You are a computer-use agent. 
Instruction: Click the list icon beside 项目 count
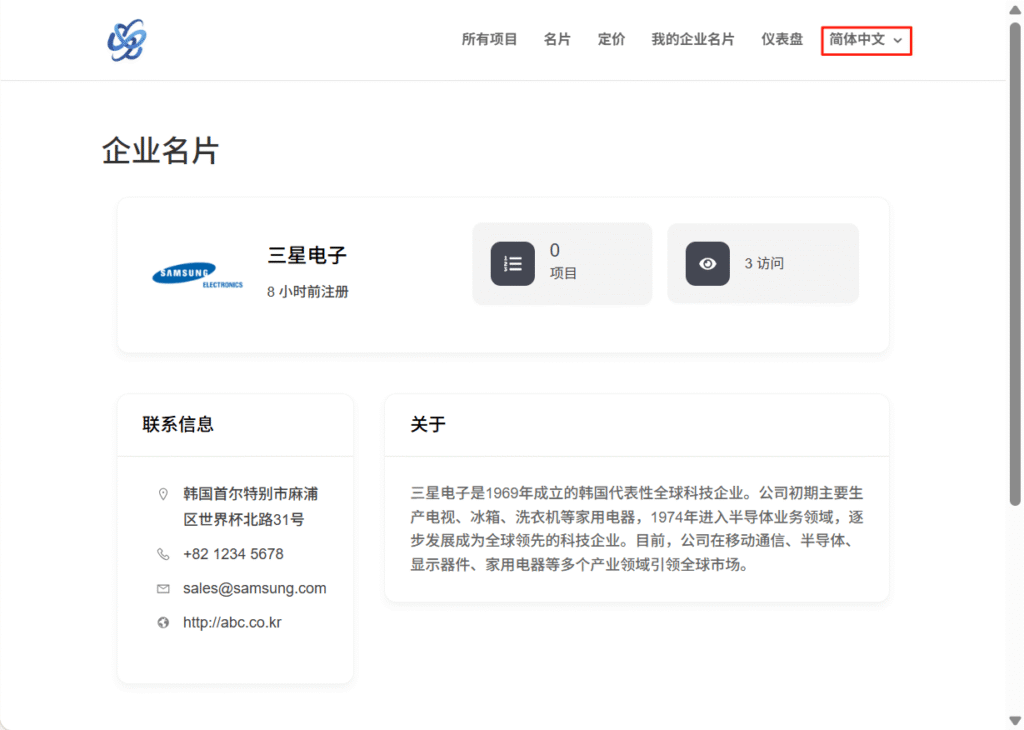512,264
